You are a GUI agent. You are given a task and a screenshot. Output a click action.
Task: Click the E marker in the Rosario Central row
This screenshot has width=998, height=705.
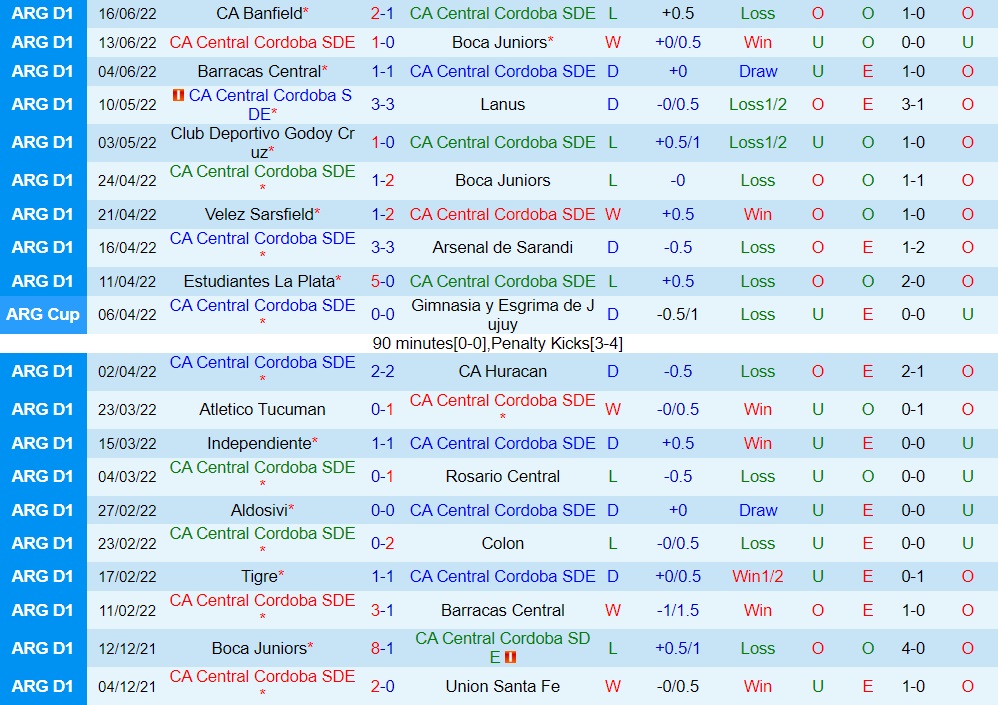click(867, 476)
